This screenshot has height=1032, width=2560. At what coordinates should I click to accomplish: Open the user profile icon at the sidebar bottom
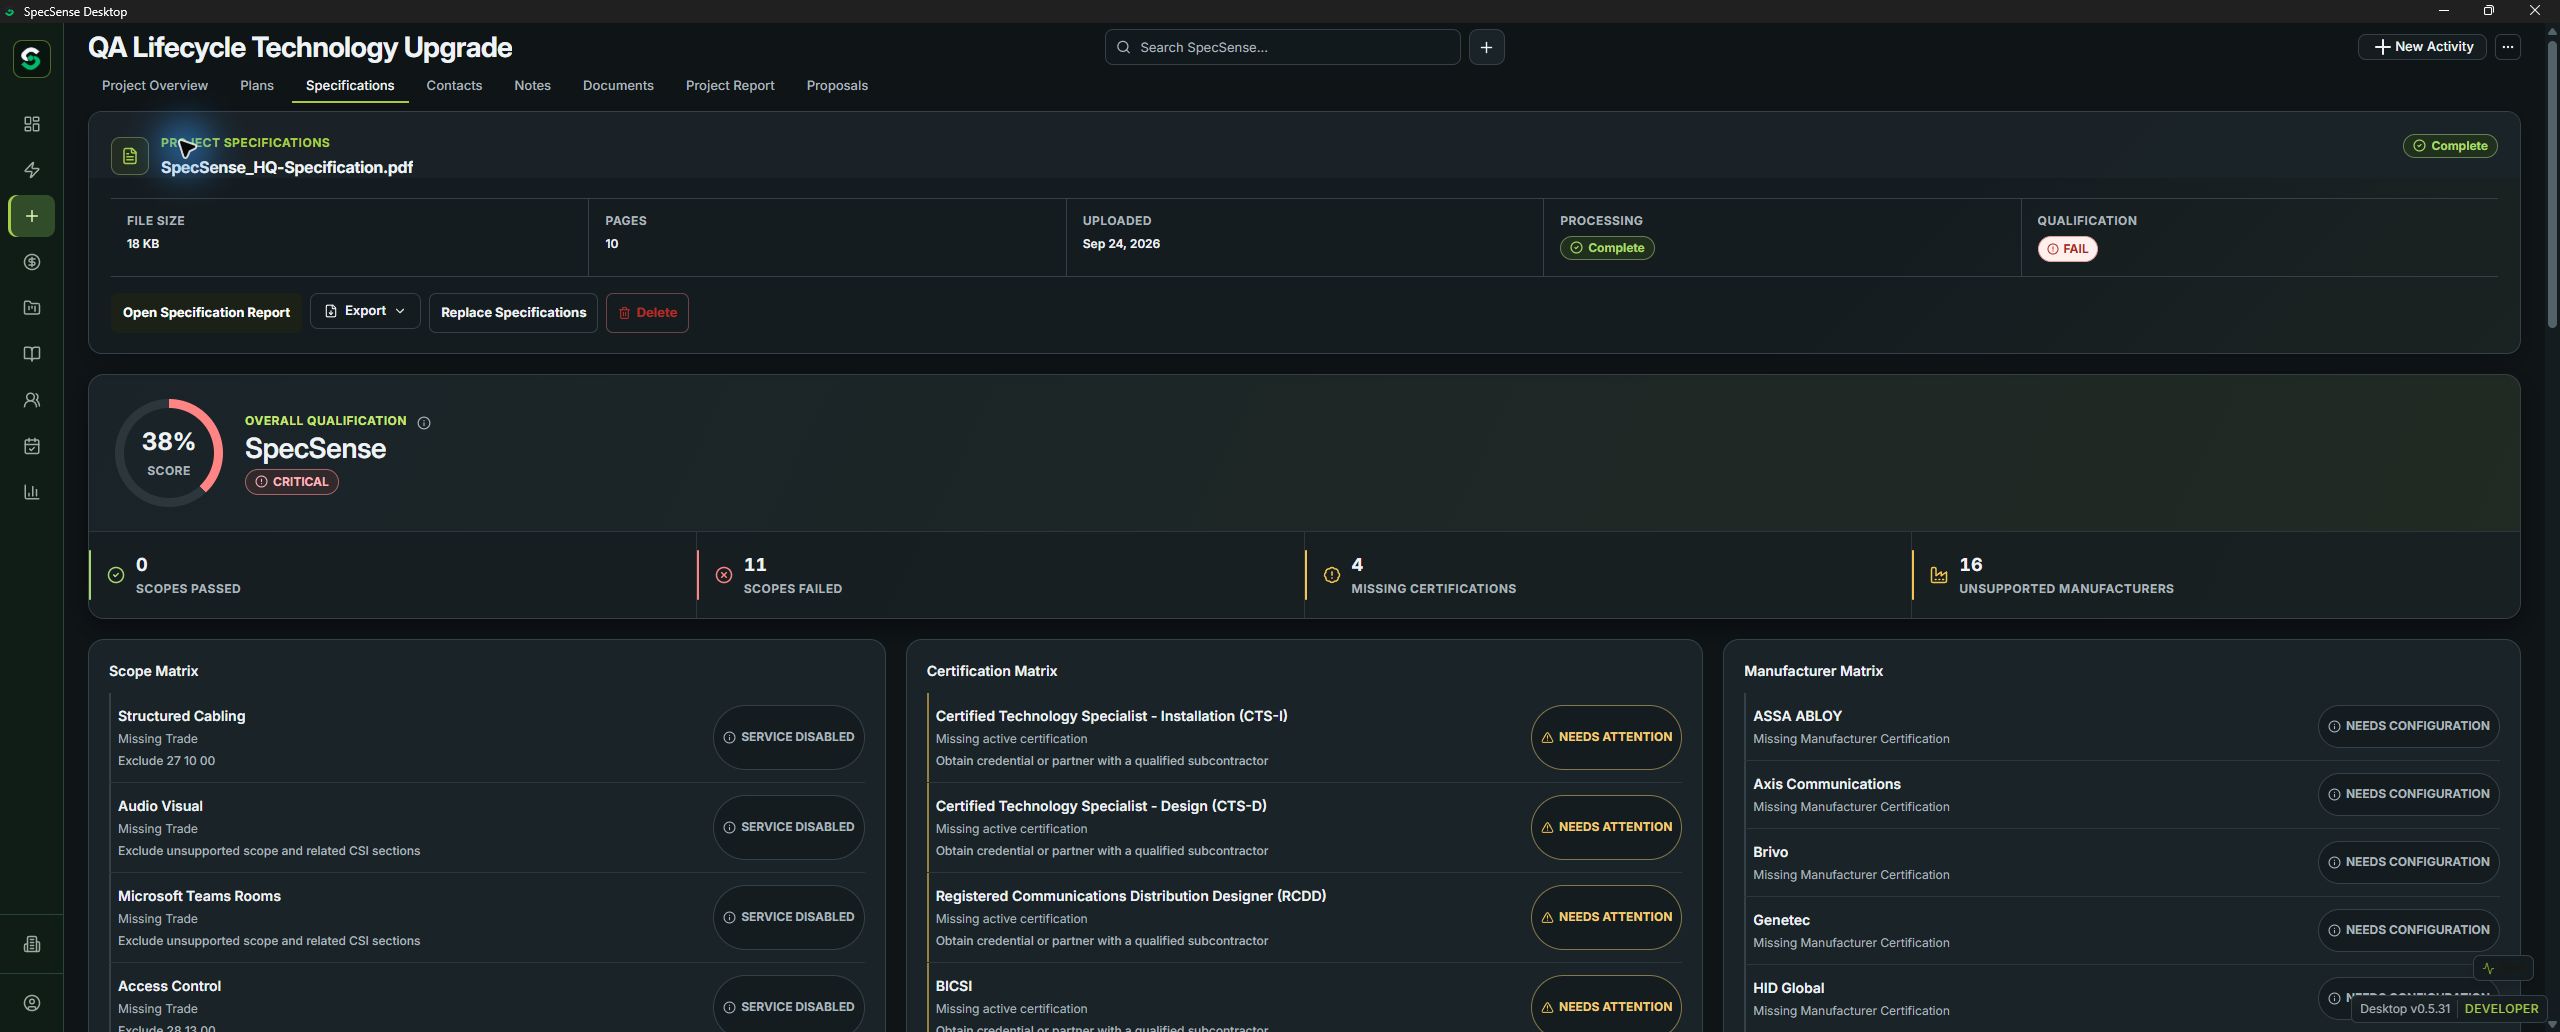point(32,1003)
